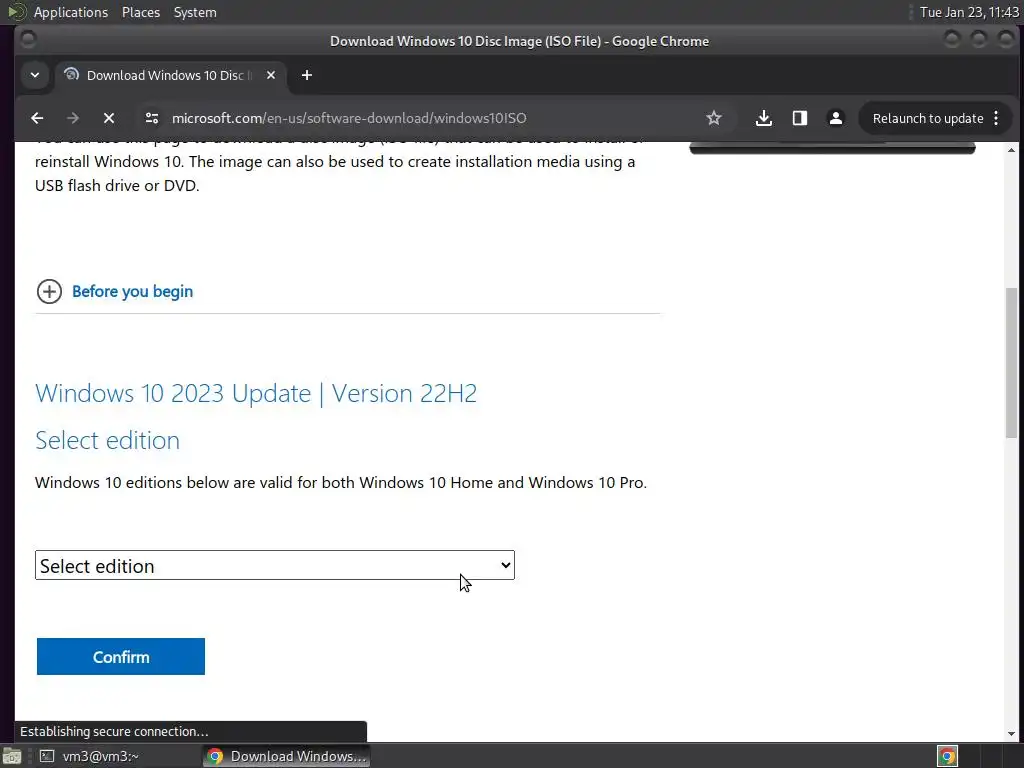1024x768 pixels.
Task: Bookmark this page with the star icon
Action: tap(714, 118)
